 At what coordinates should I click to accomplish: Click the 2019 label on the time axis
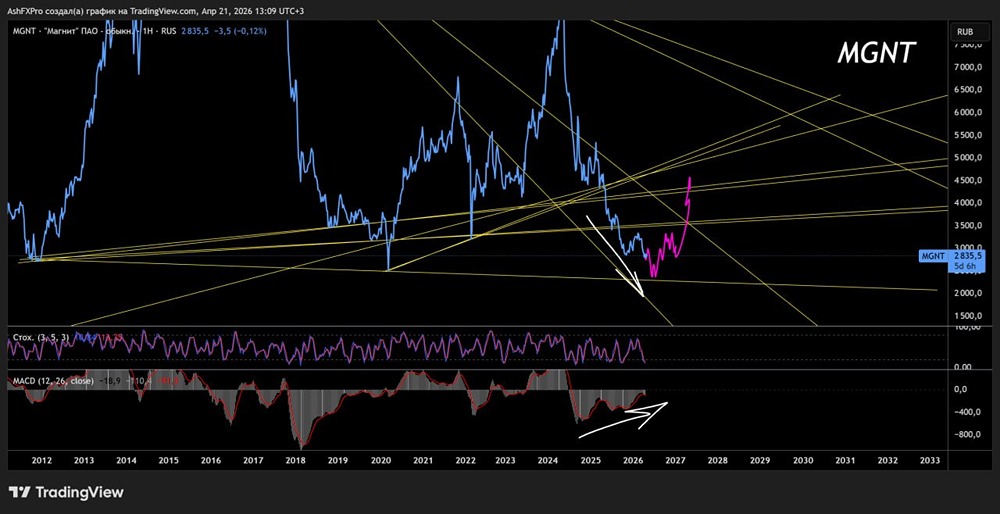337,460
